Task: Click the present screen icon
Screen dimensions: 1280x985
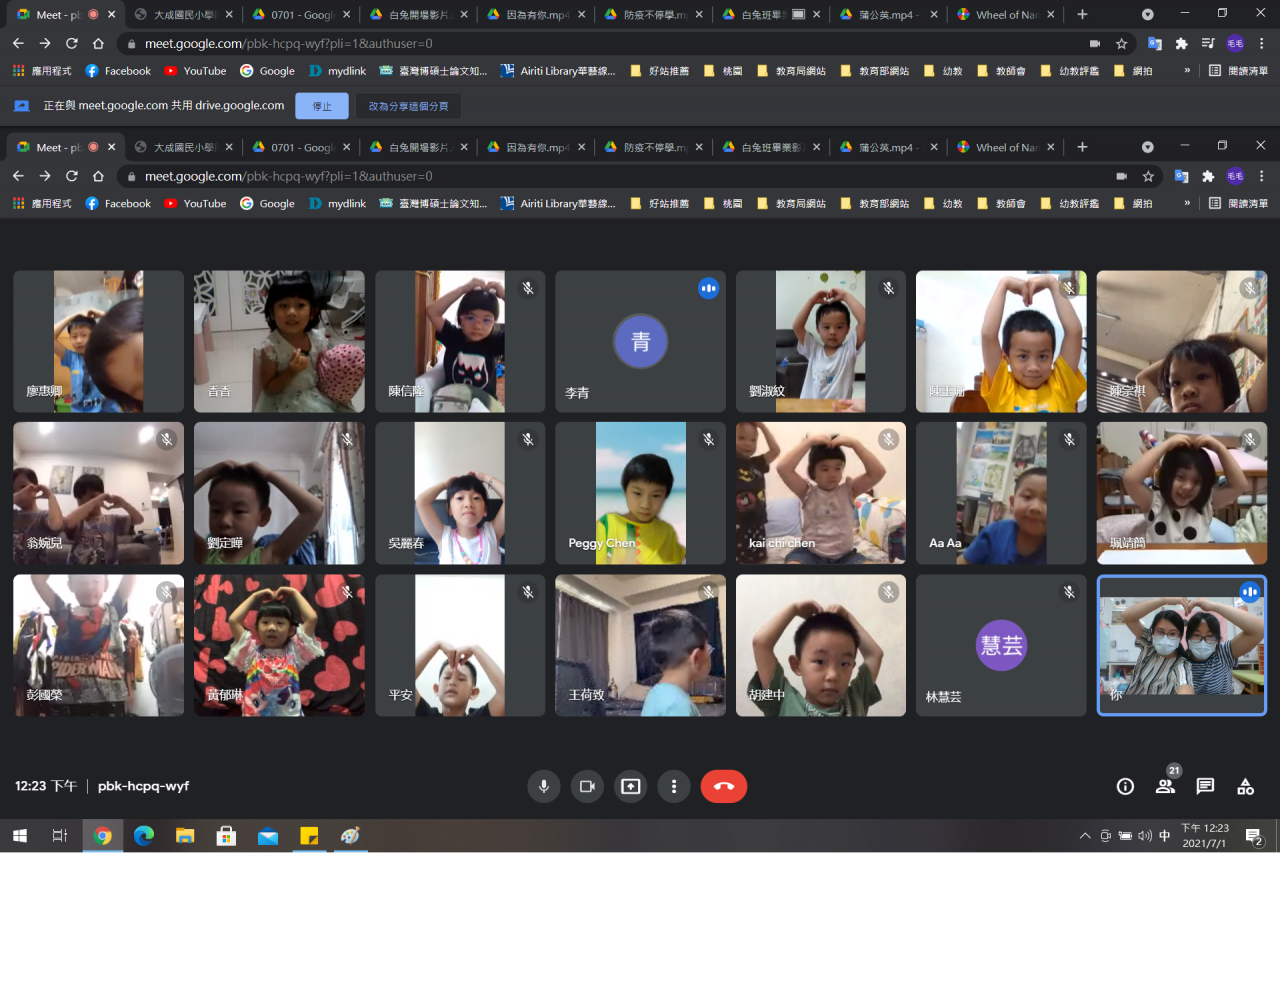Action: click(x=630, y=787)
